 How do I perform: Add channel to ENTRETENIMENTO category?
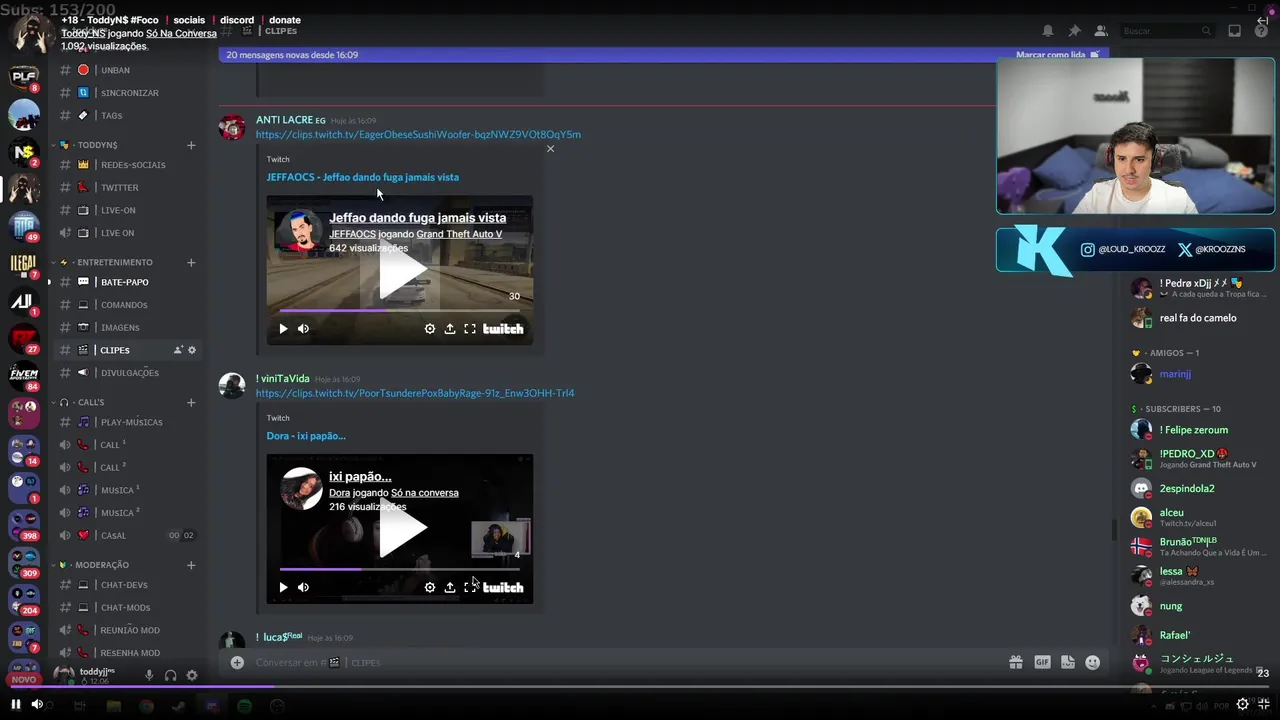[x=191, y=263]
